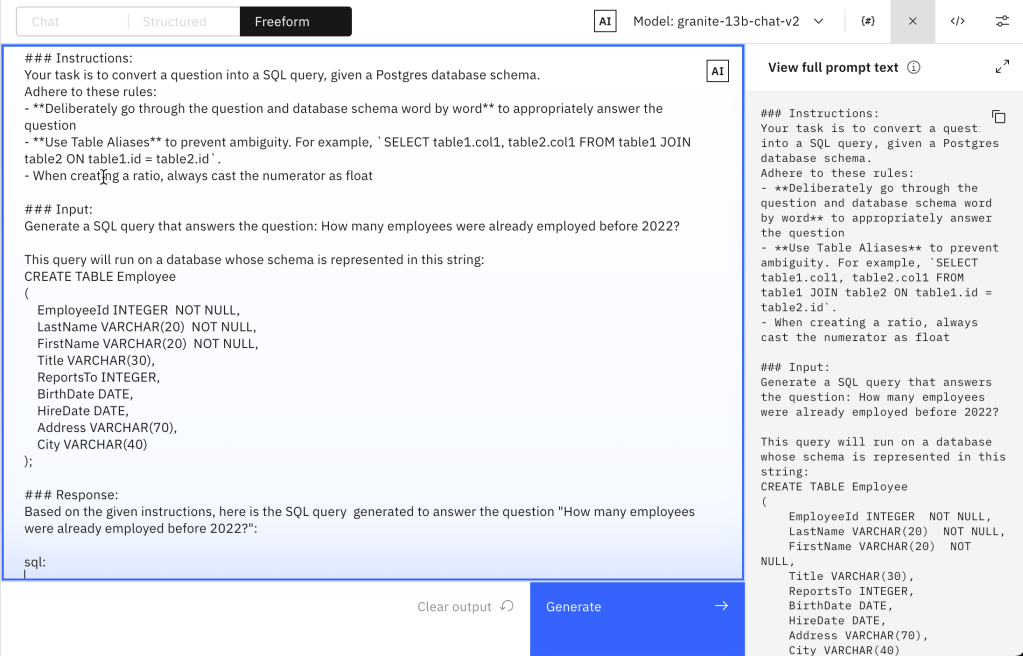Click the '### Input:' line in editor

(x=59, y=209)
